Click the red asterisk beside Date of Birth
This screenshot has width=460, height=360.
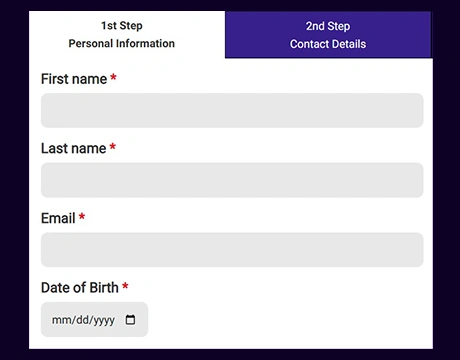coord(125,286)
